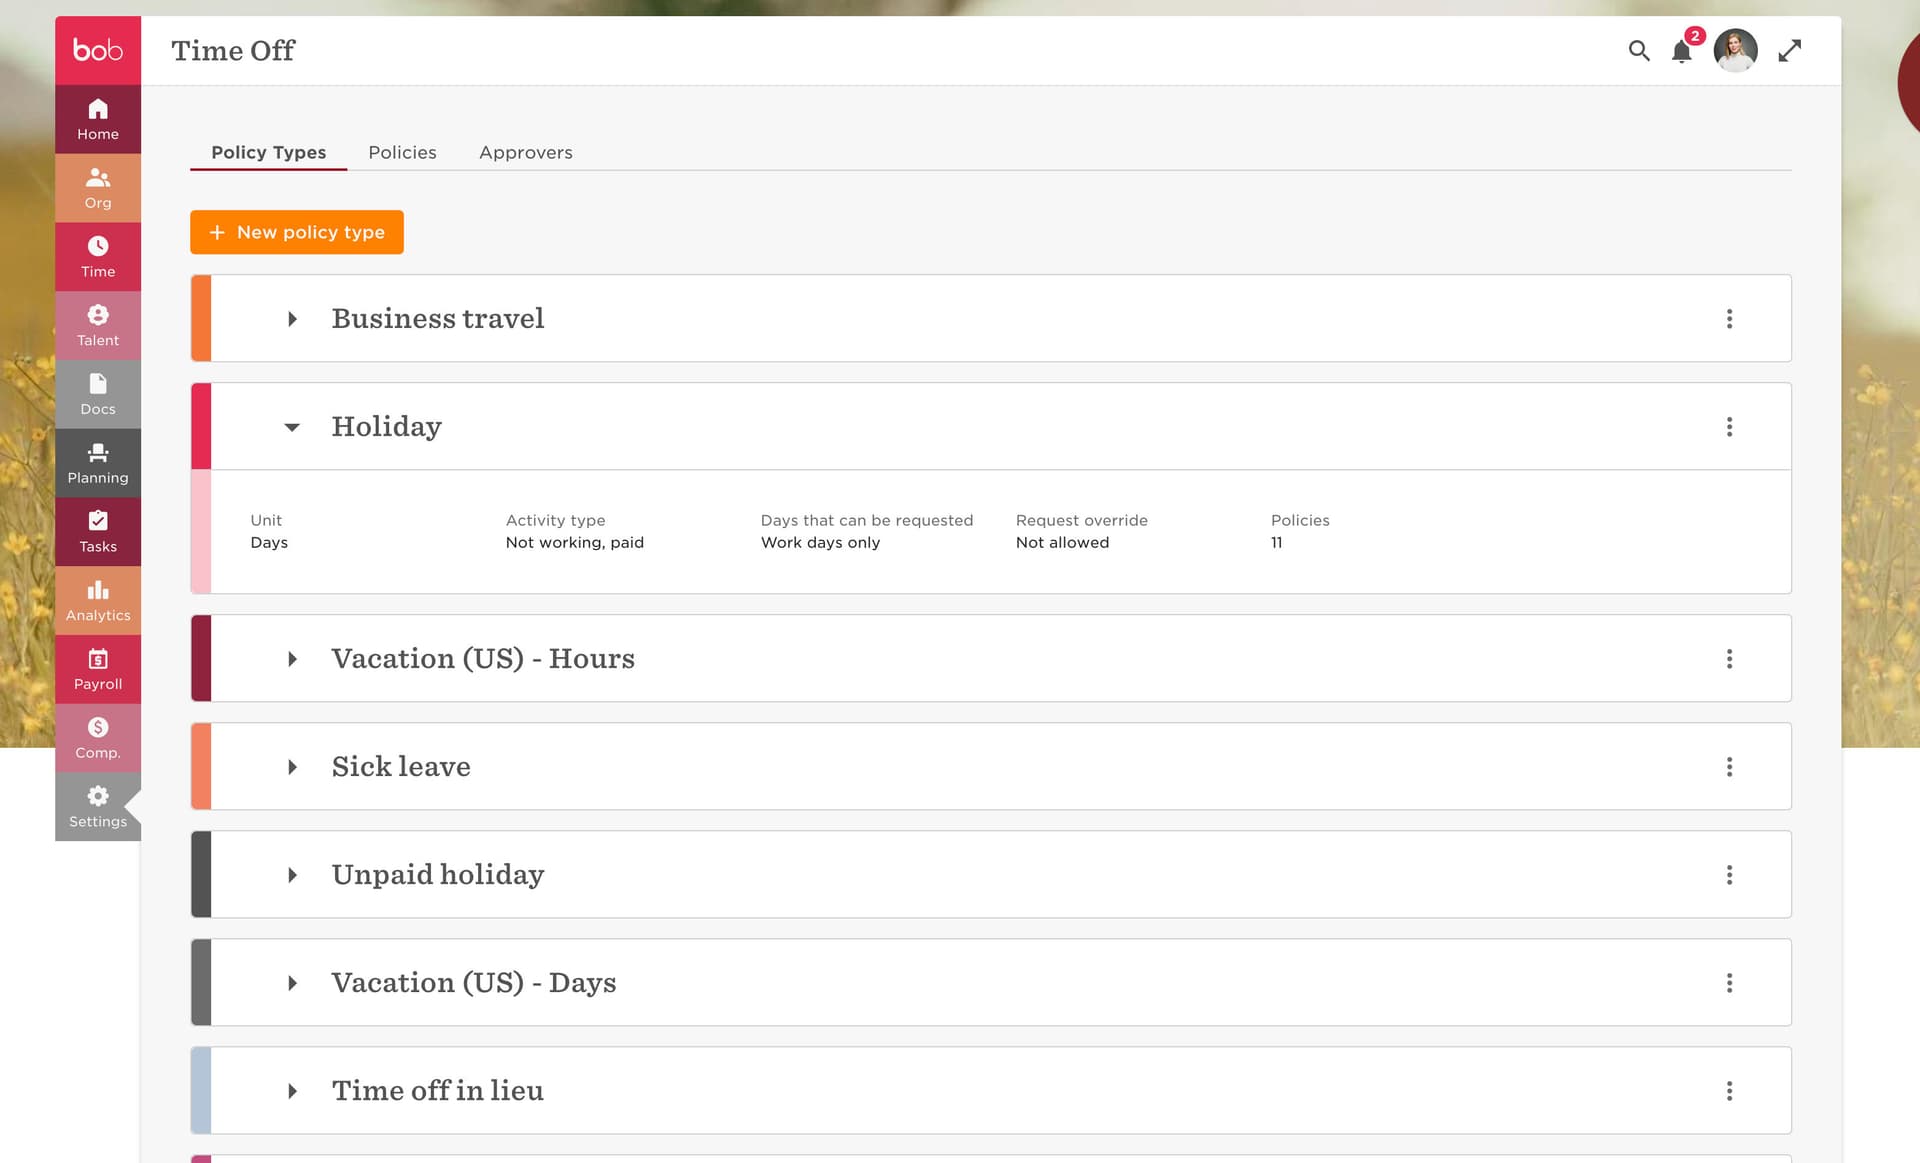The image size is (1920, 1163).
Task: Open the Analytics section
Action: pyautogui.click(x=98, y=601)
